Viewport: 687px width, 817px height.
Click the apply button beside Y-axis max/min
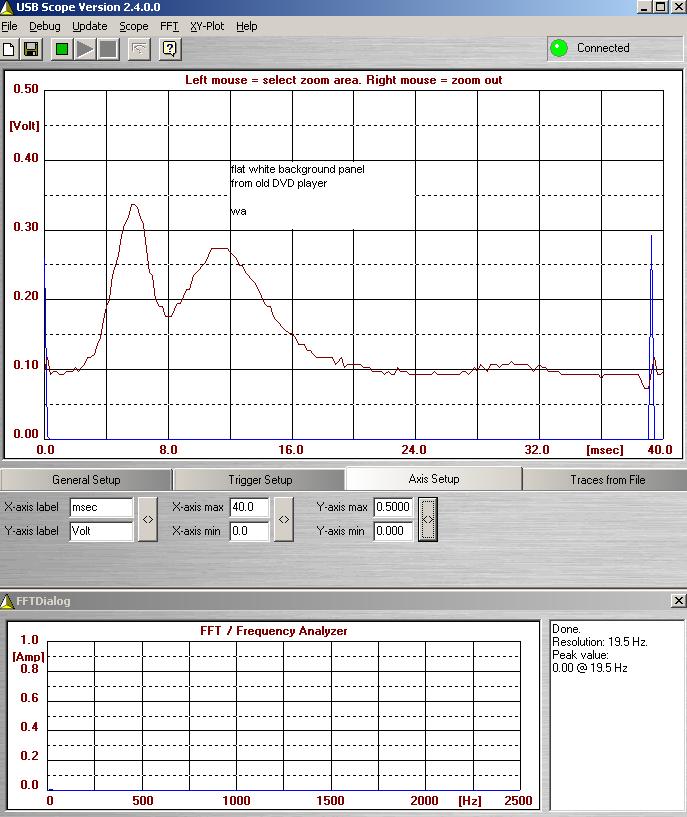[x=428, y=519]
